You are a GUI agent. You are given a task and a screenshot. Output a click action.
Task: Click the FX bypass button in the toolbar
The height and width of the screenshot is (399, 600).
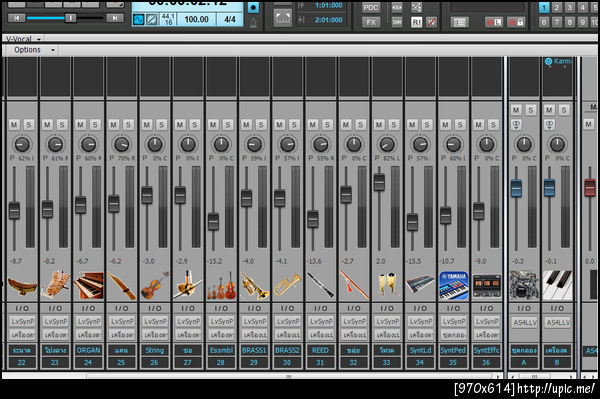pyautogui.click(x=370, y=22)
